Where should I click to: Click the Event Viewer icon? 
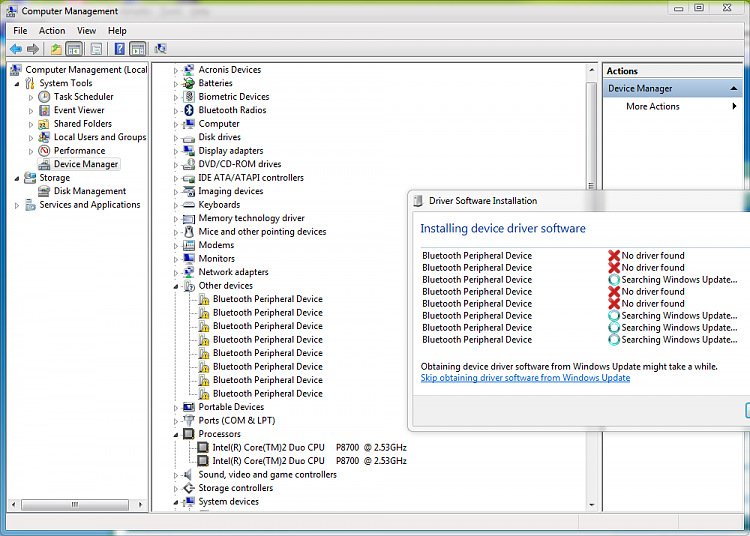tap(44, 110)
